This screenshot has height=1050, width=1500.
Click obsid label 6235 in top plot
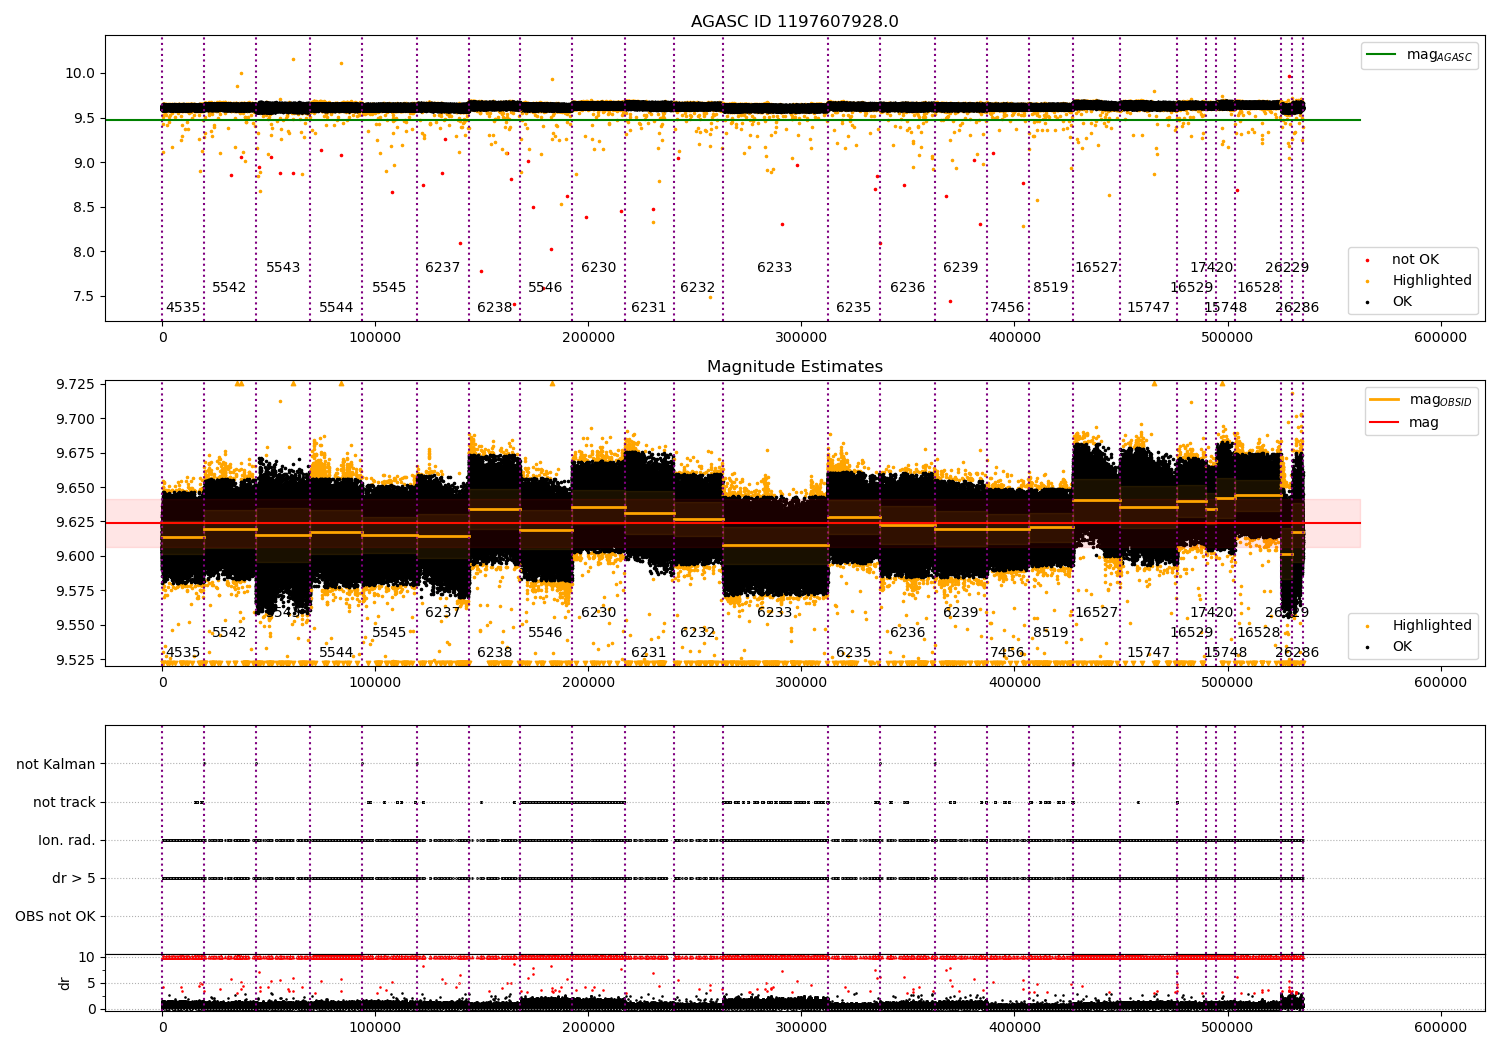(x=854, y=308)
